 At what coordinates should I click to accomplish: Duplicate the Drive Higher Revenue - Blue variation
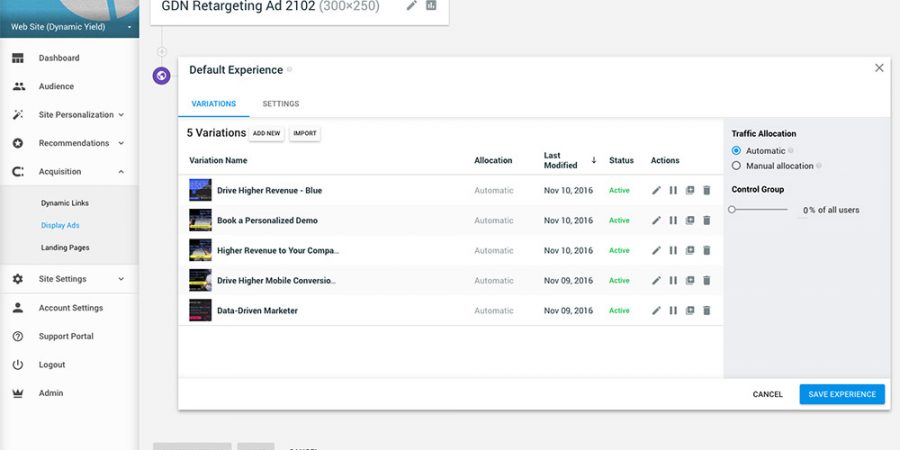690,191
